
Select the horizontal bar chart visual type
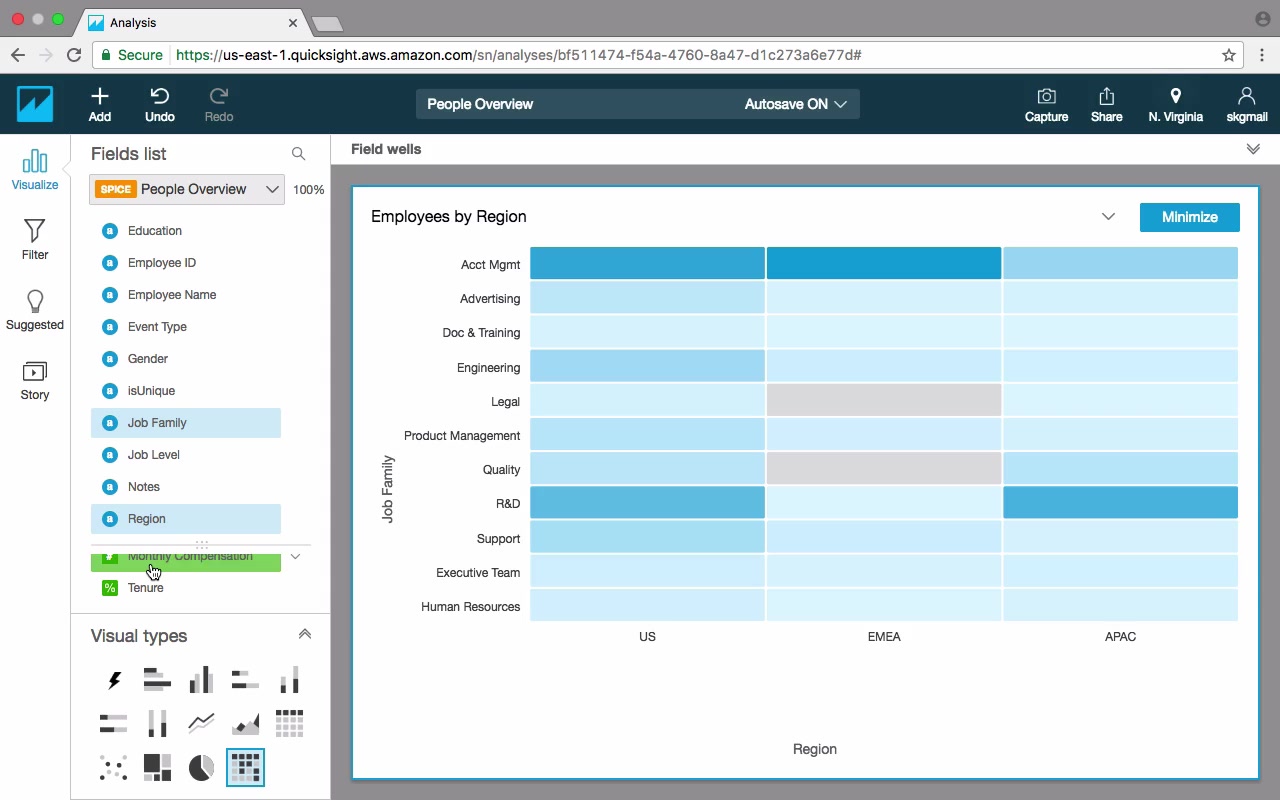[x=157, y=681]
